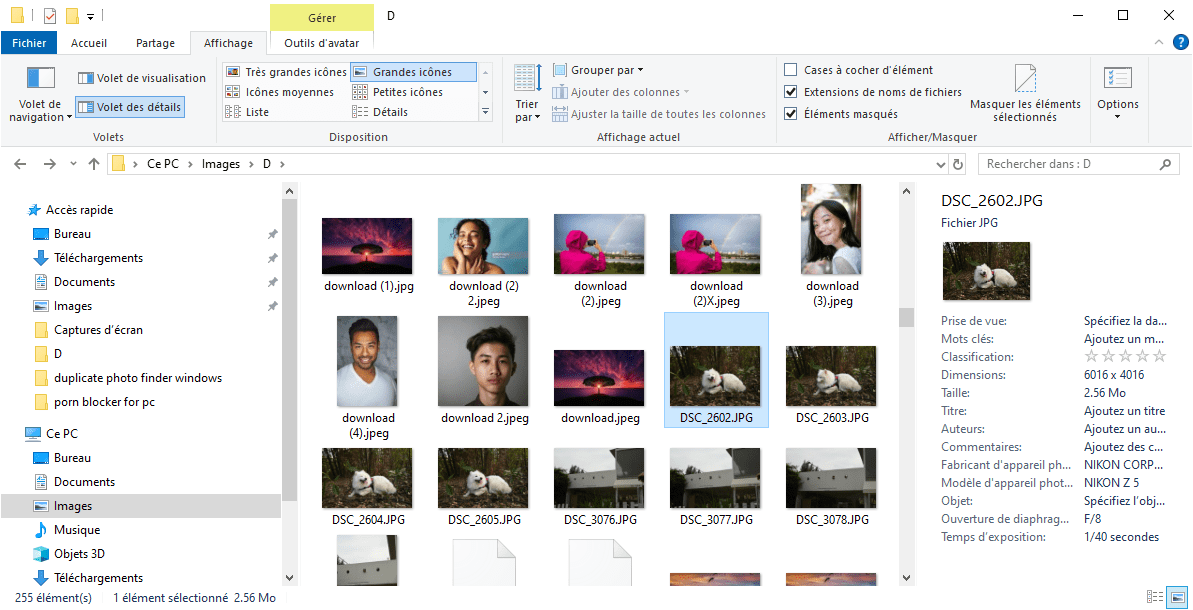Select Liste layout
This screenshot has height=610, width=1193.
tap(247, 112)
